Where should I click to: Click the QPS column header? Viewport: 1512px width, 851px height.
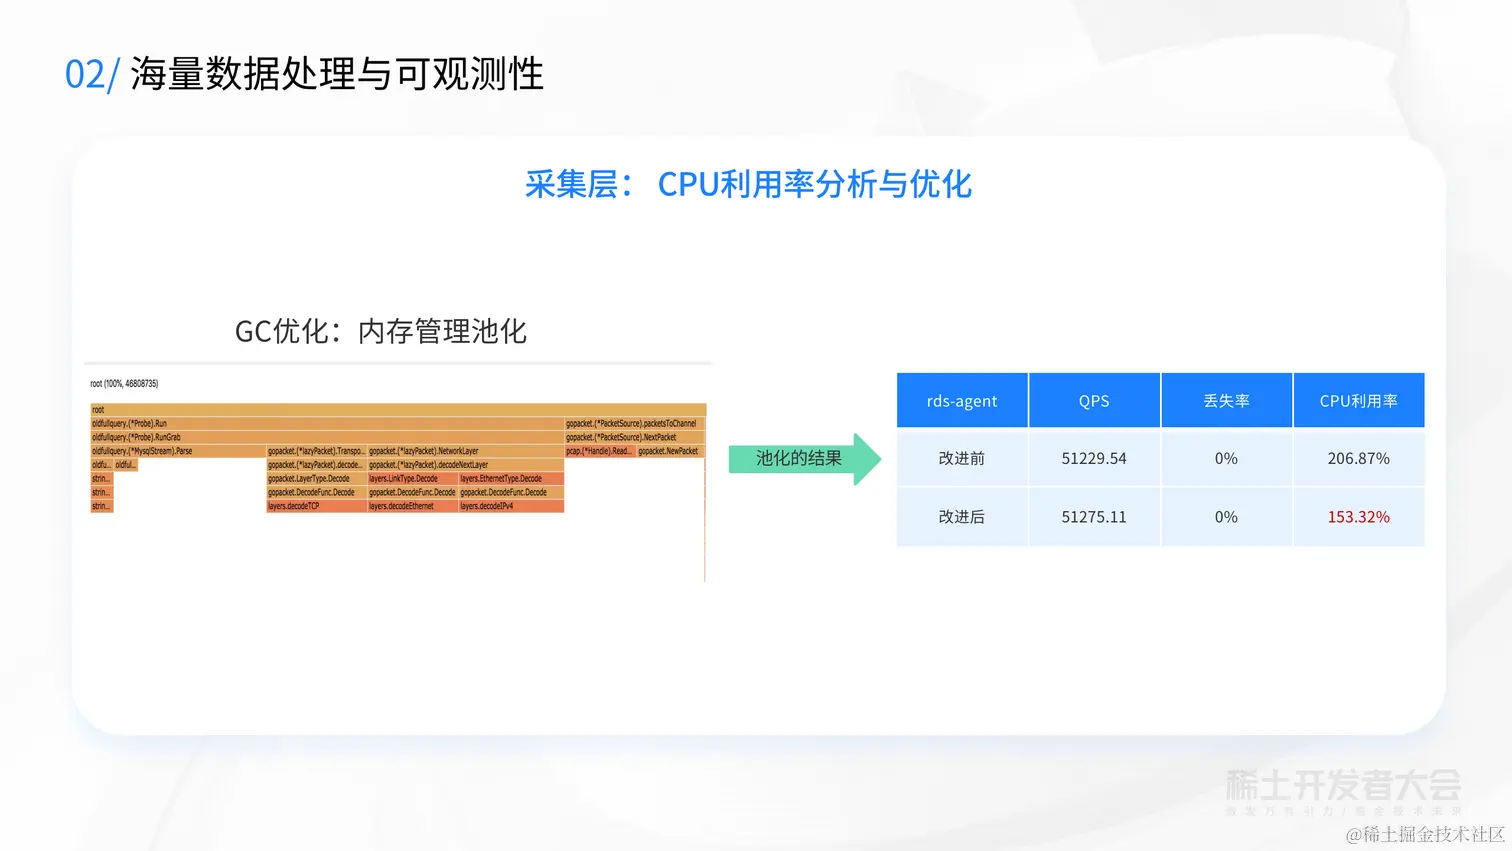click(x=1094, y=400)
